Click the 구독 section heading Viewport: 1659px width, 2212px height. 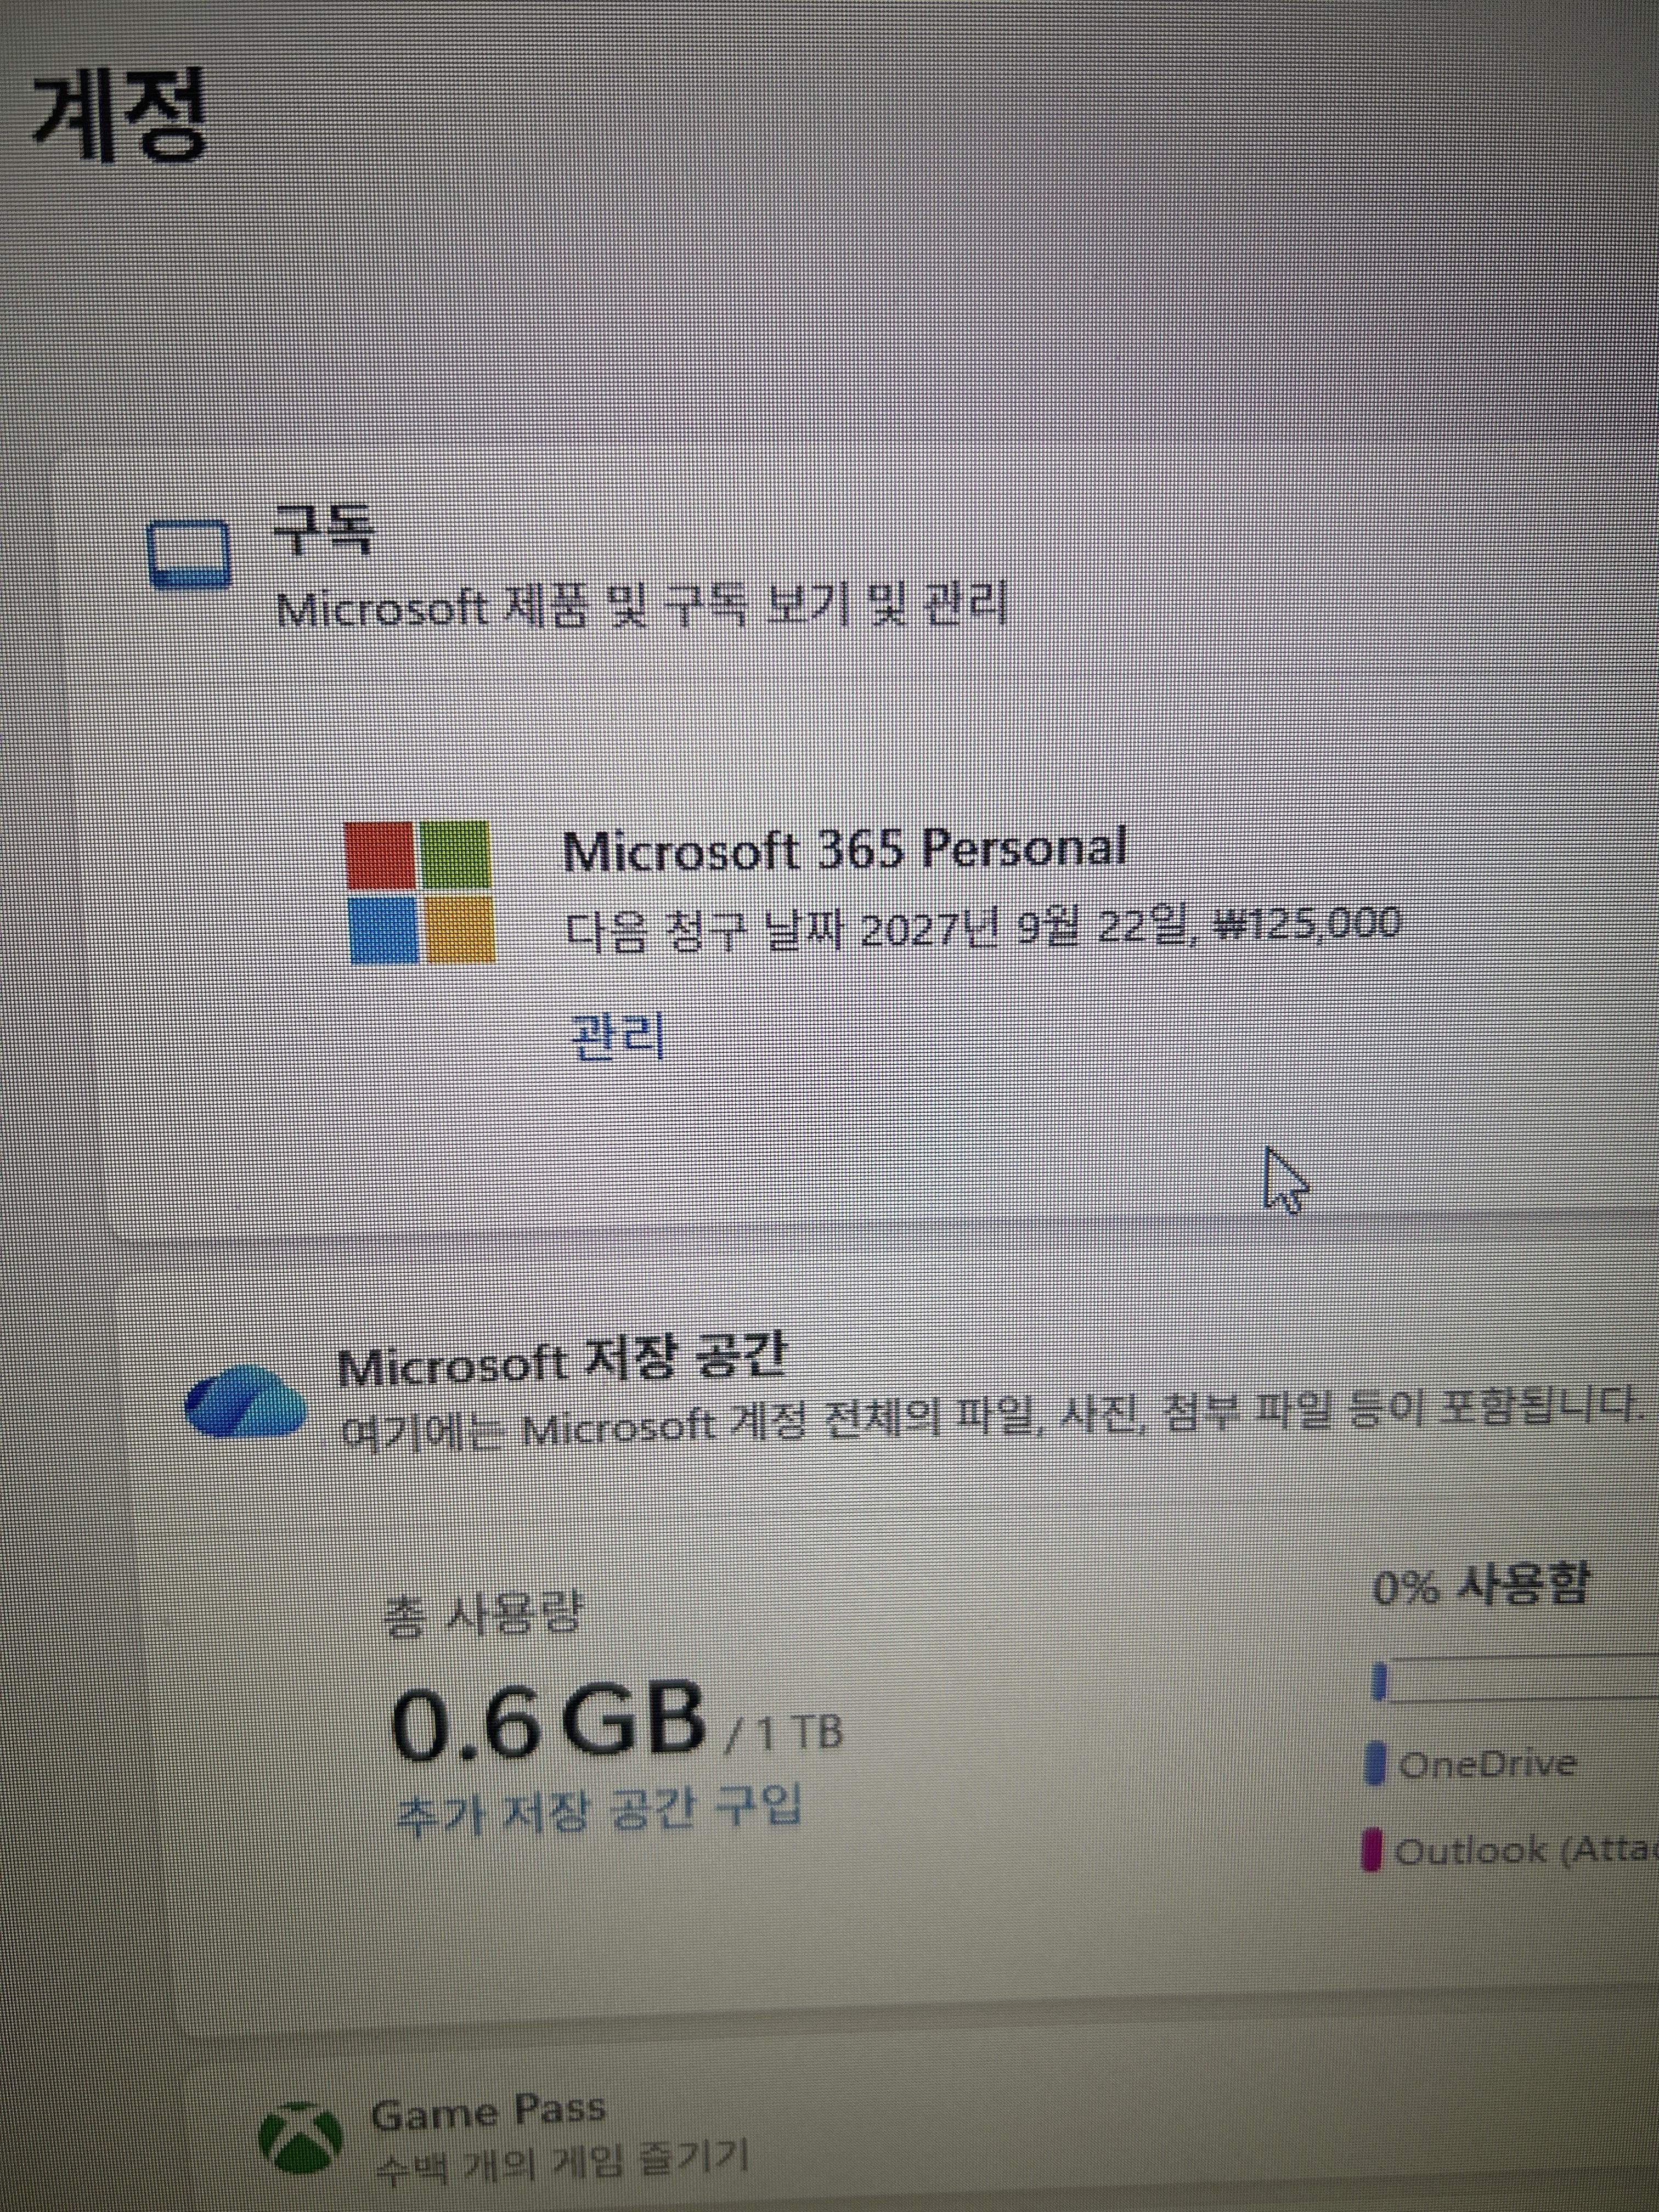324,529
